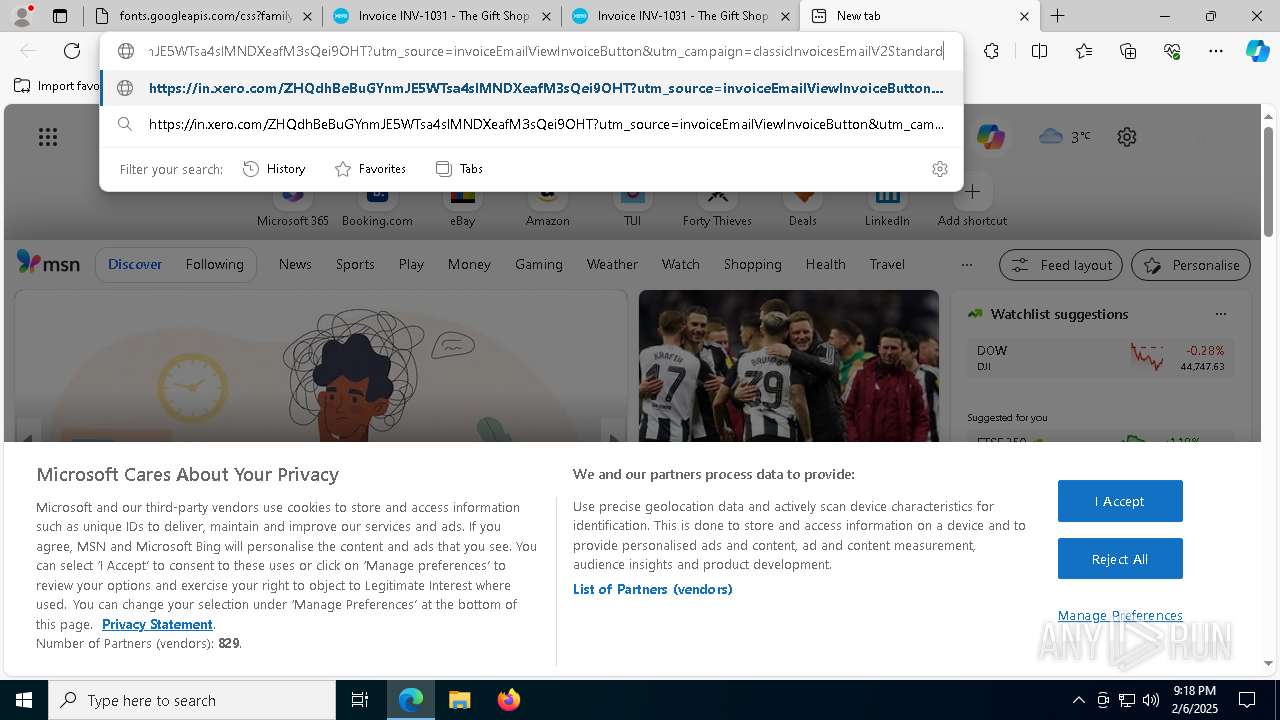This screenshot has height=720, width=1280.
Task: Refresh the page with the reload icon
Action: [72, 51]
